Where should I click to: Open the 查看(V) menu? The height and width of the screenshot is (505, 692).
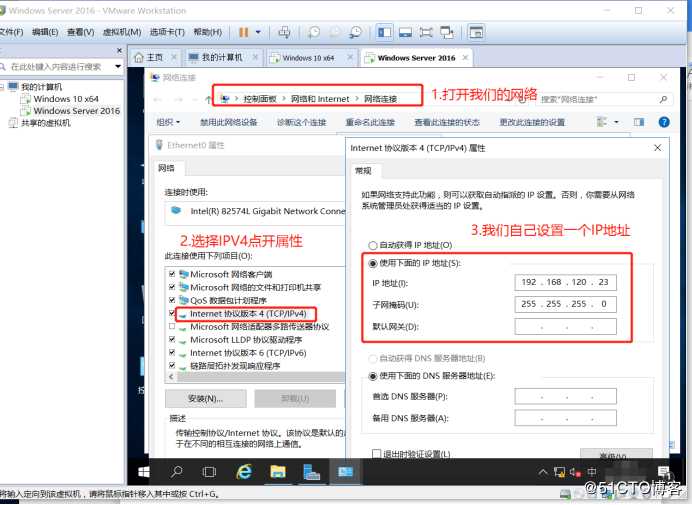[80, 32]
